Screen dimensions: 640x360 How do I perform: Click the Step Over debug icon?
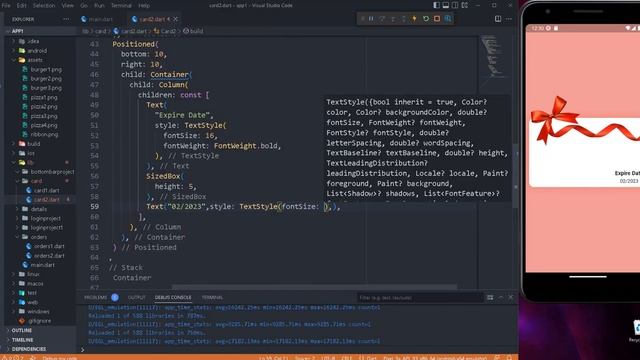382,19
